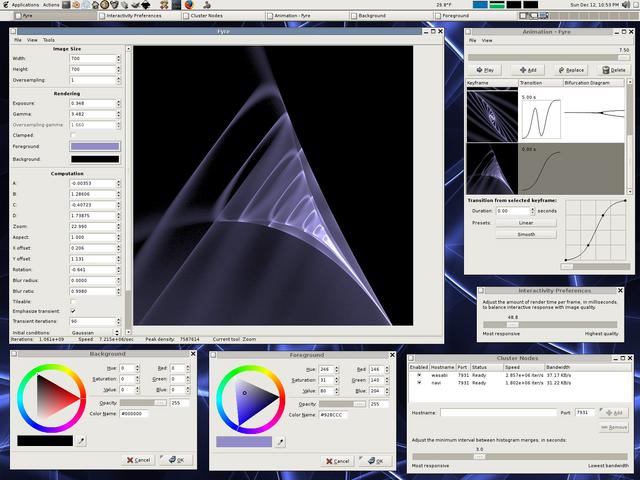Click Replace in the Animation toolbar

tap(571, 70)
